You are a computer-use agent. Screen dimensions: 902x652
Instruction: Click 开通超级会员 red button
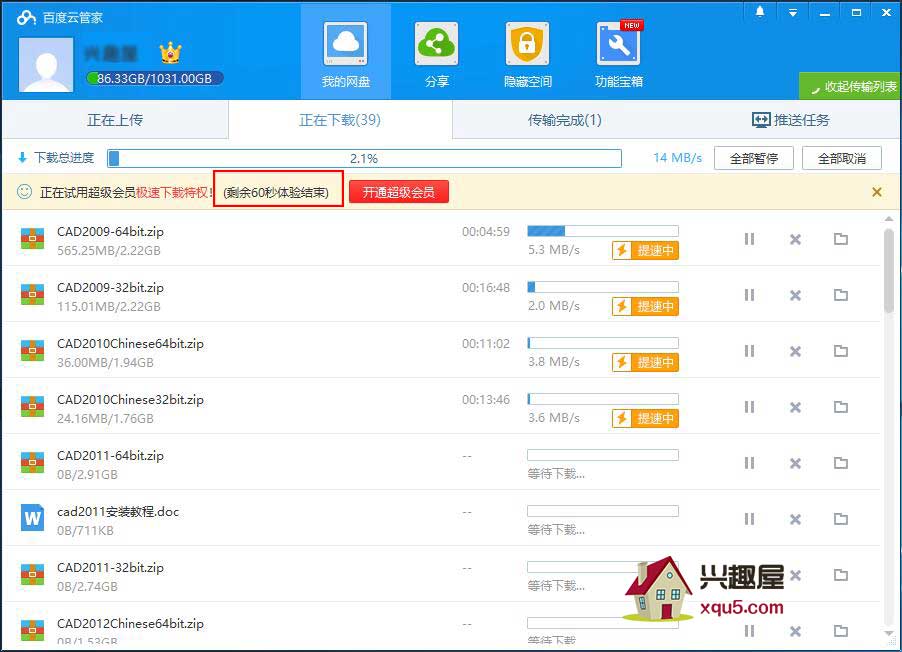(399, 192)
